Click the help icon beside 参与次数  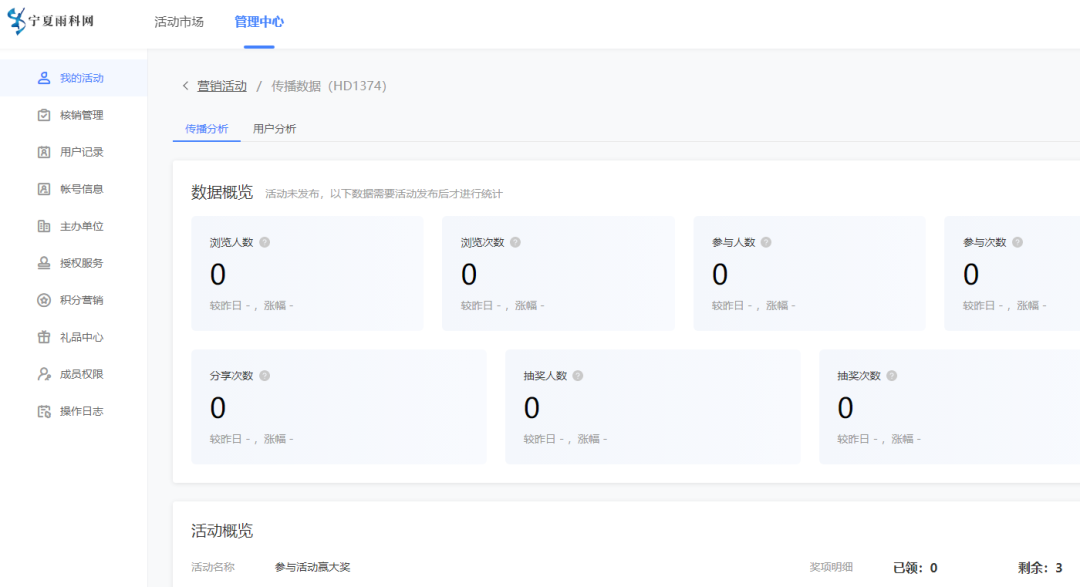coord(1017,243)
